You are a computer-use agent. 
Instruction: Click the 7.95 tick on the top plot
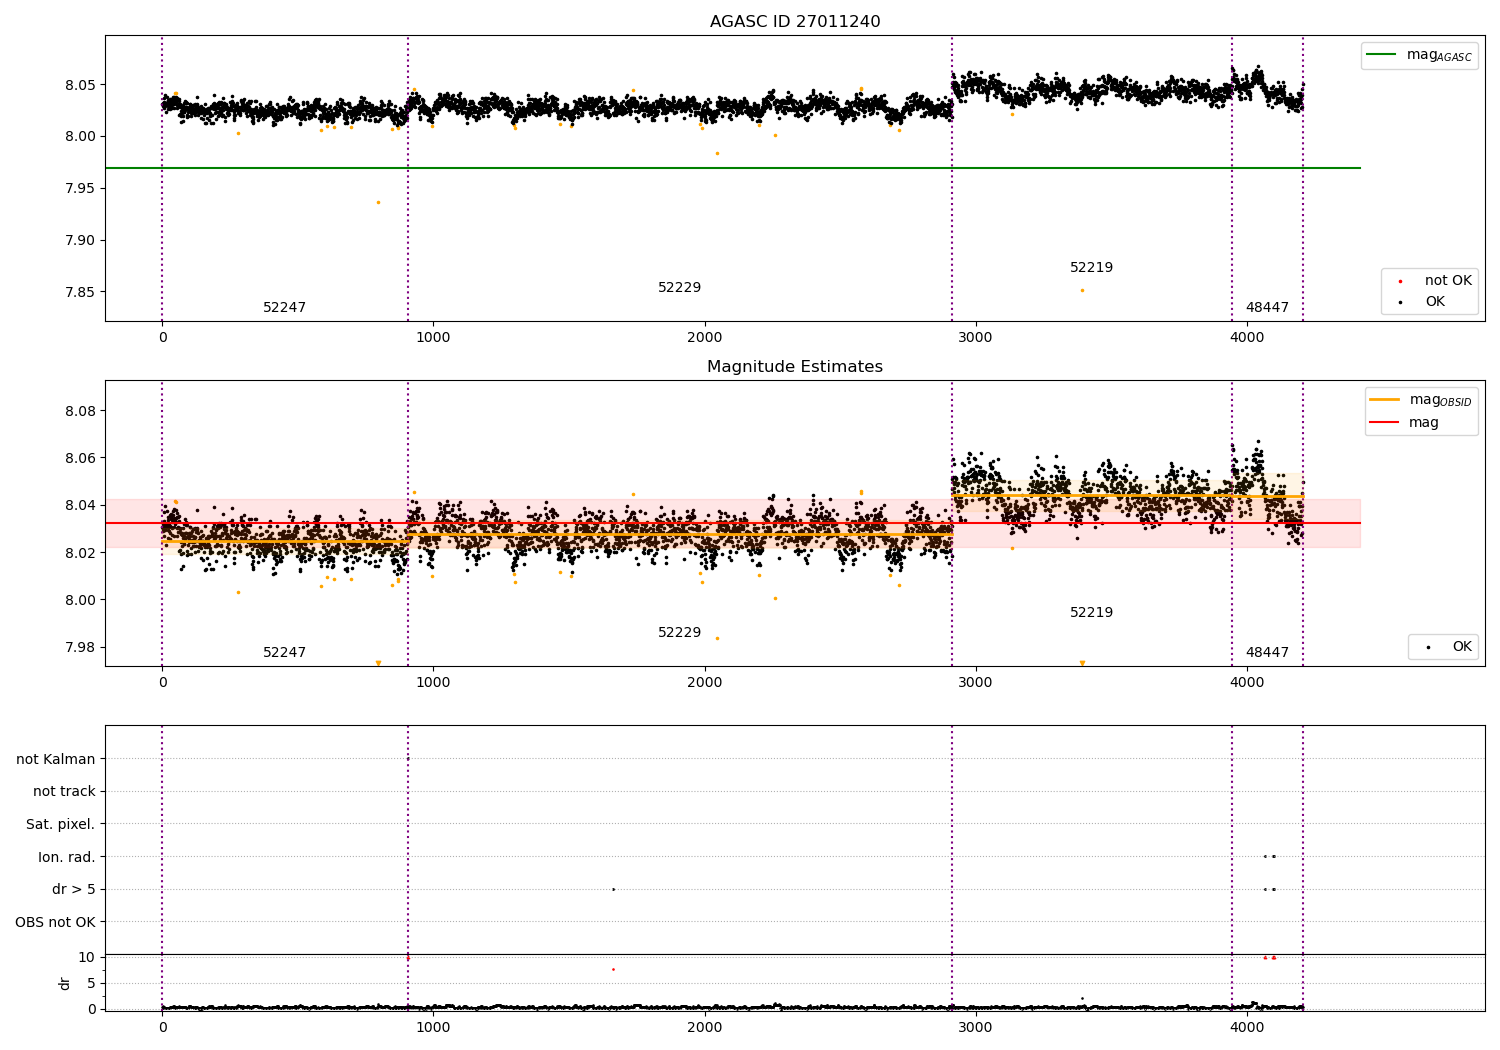pyautogui.click(x=80, y=189)
